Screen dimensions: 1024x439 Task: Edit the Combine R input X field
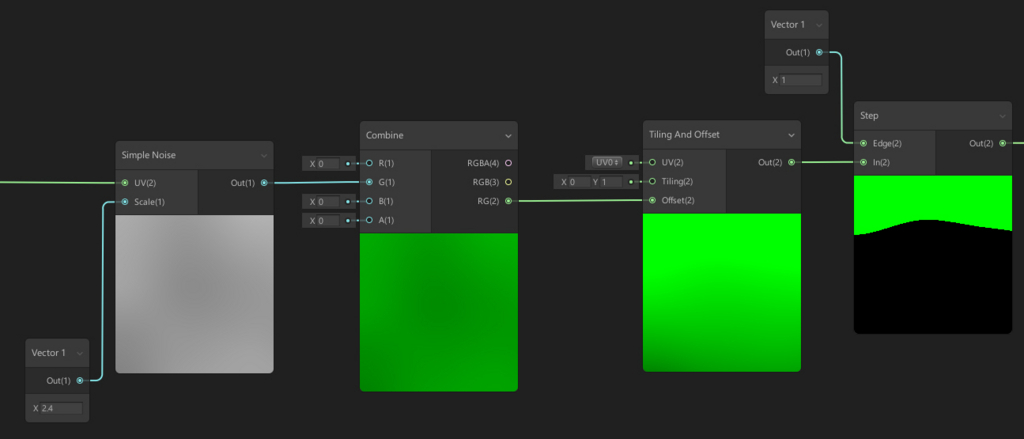328,163
